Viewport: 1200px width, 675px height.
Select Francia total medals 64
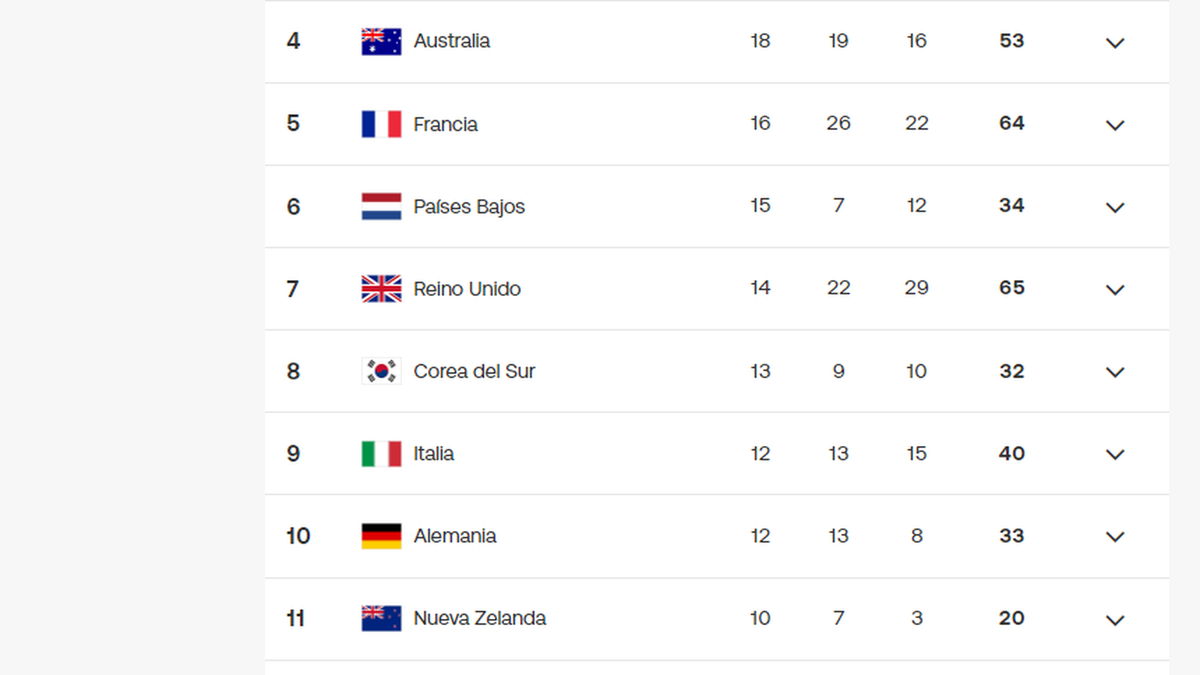pos(1011,123)
